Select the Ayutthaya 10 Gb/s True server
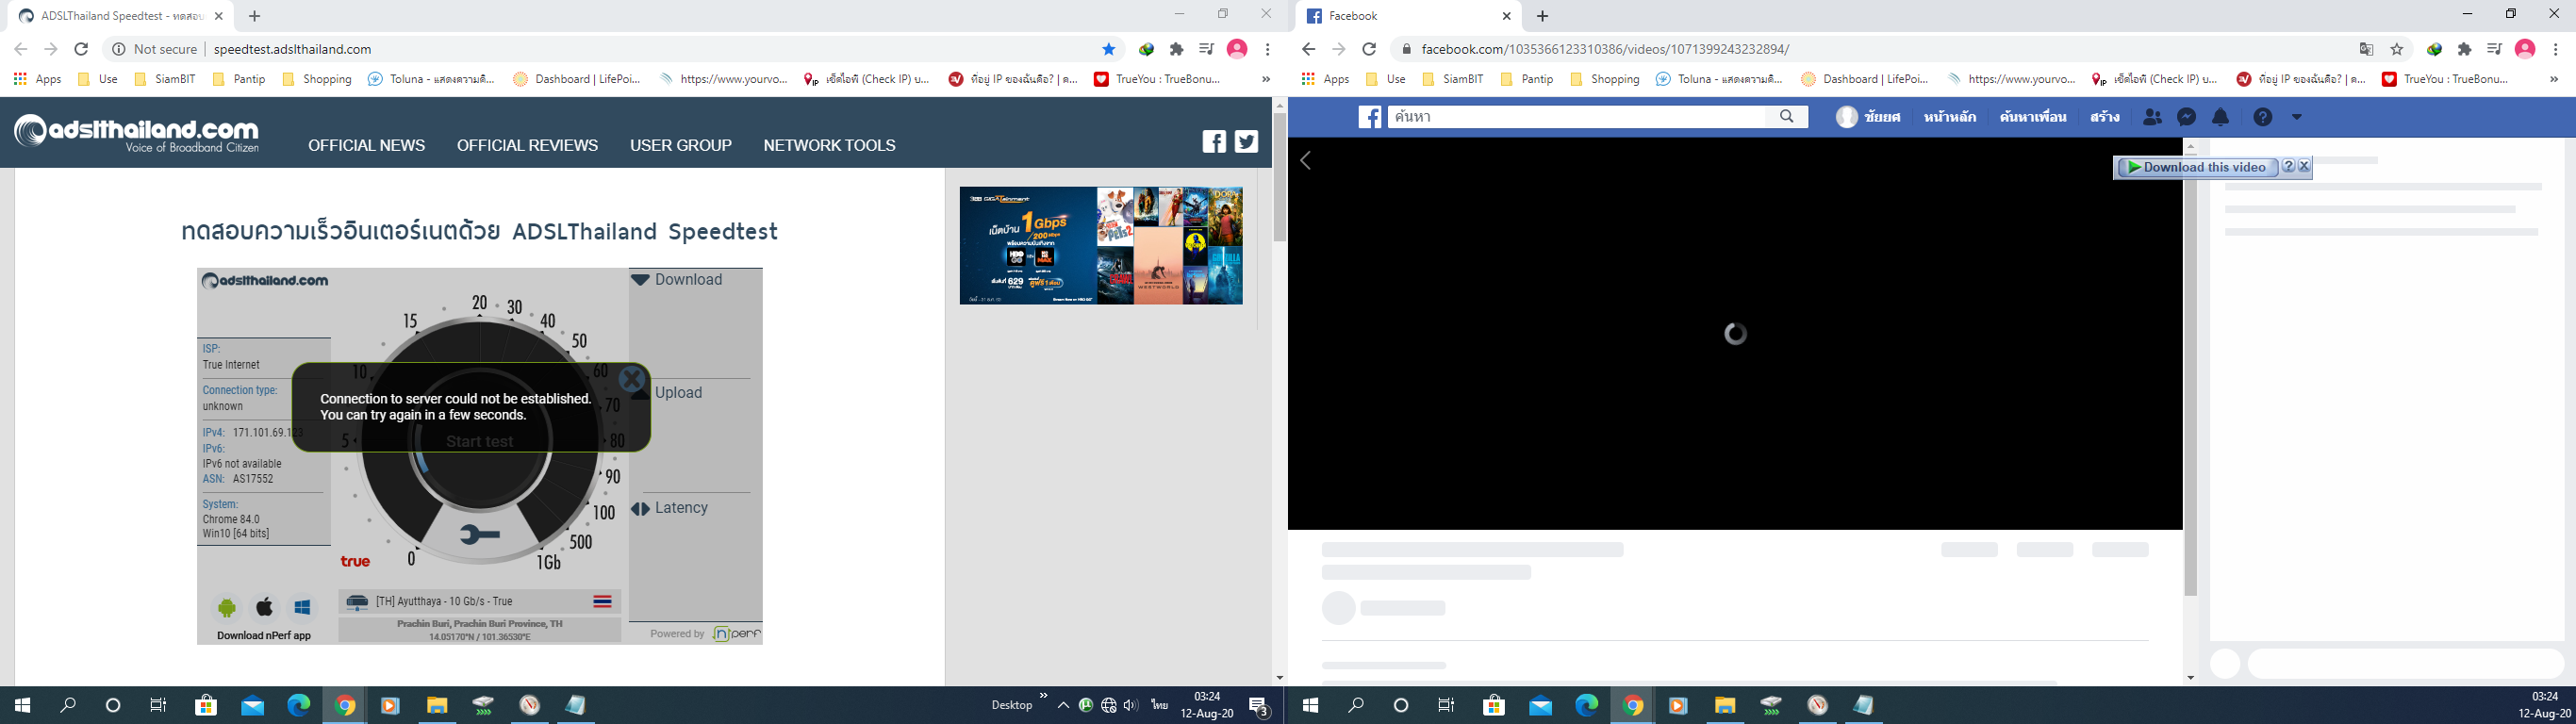The image size is (2576, 724). tap(480, 602)
